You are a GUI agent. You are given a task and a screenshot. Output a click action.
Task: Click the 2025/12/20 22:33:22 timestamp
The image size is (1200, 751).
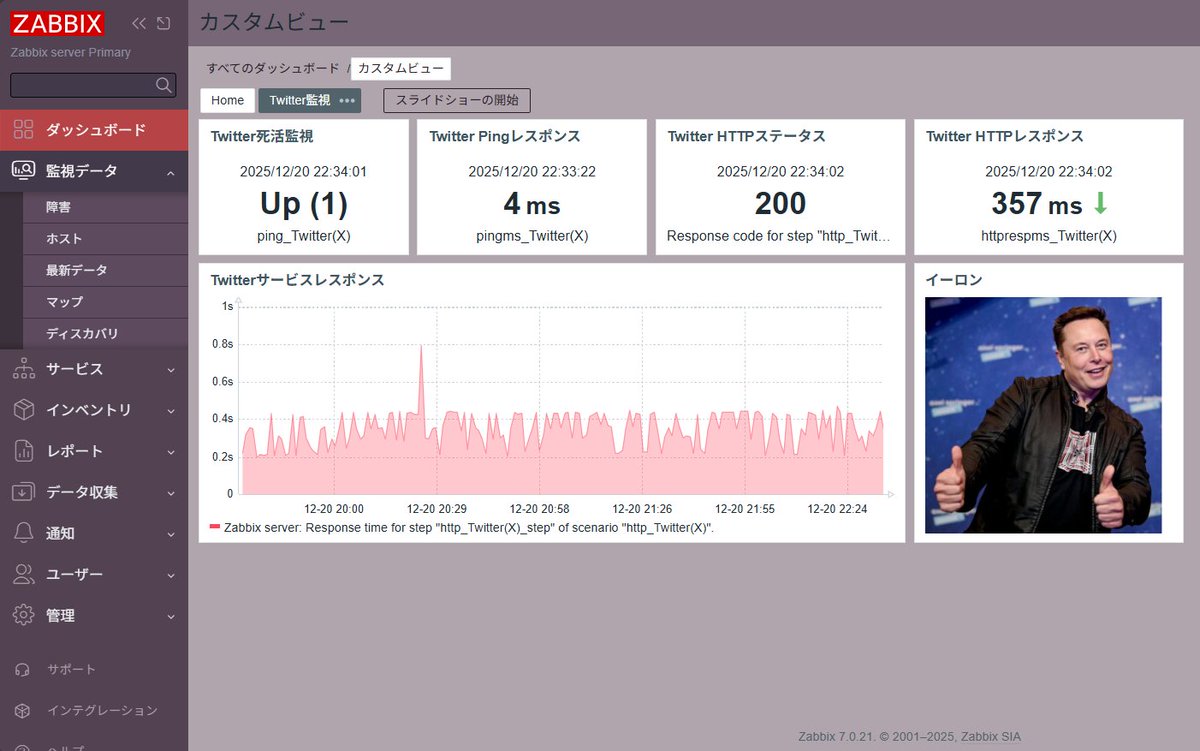(532, 172)
